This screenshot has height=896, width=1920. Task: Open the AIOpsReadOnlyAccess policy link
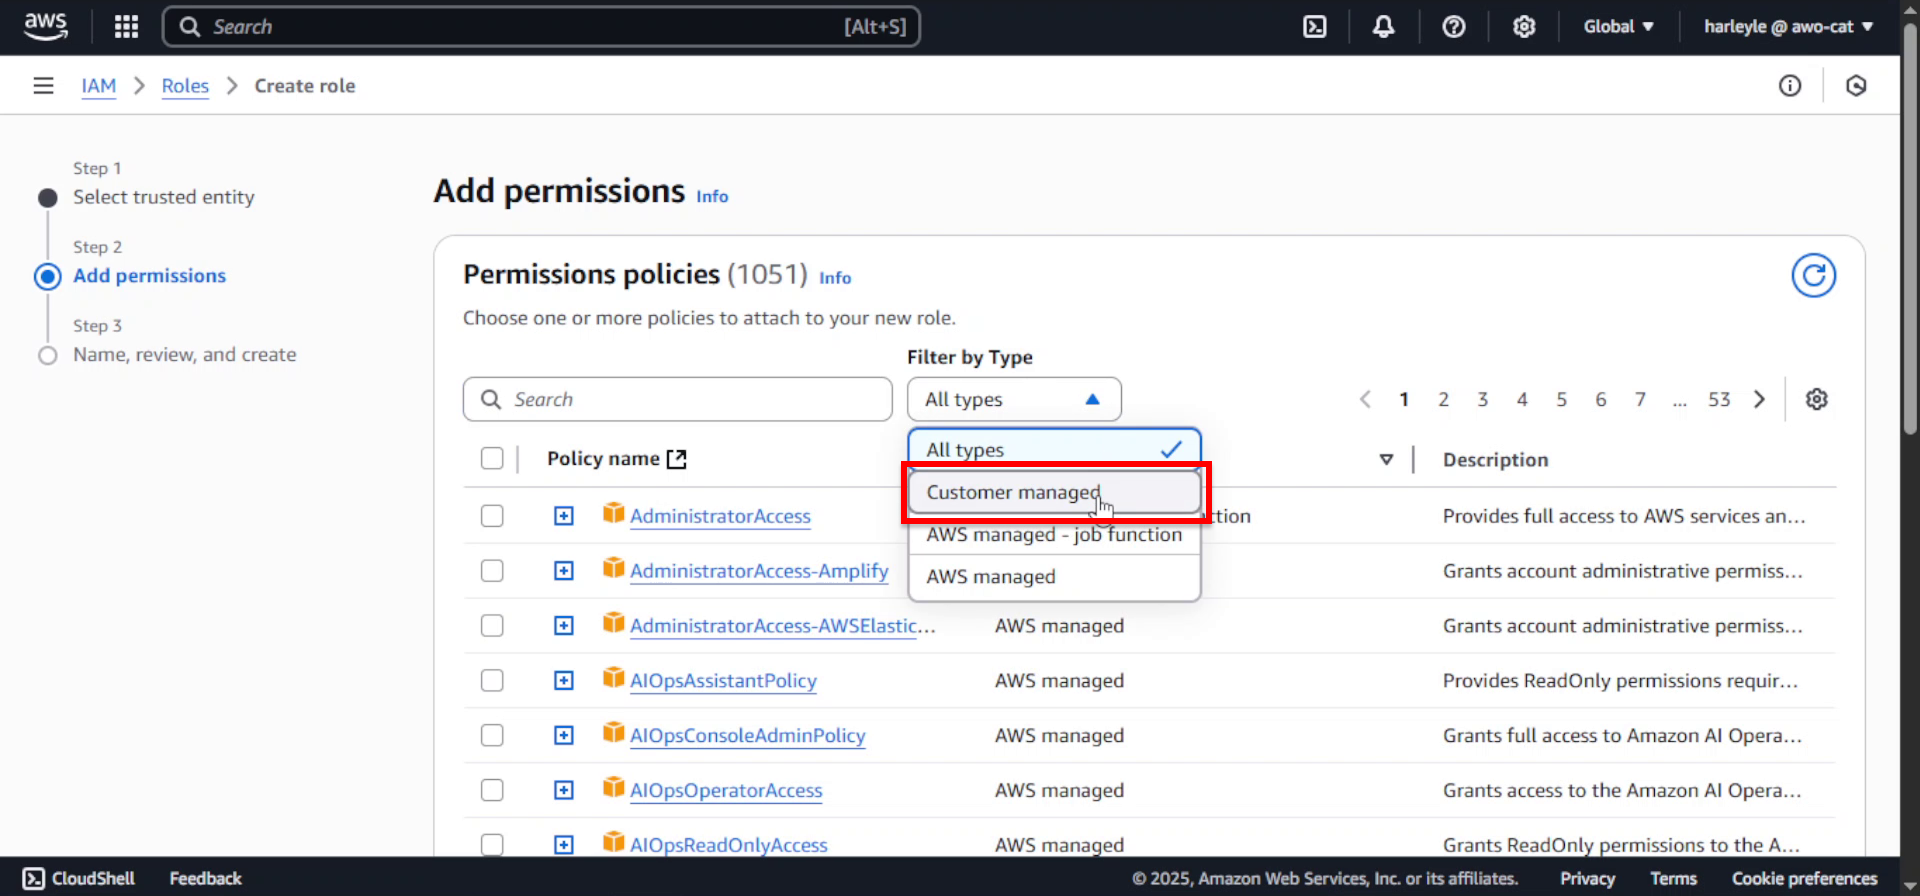click(728, 845)
